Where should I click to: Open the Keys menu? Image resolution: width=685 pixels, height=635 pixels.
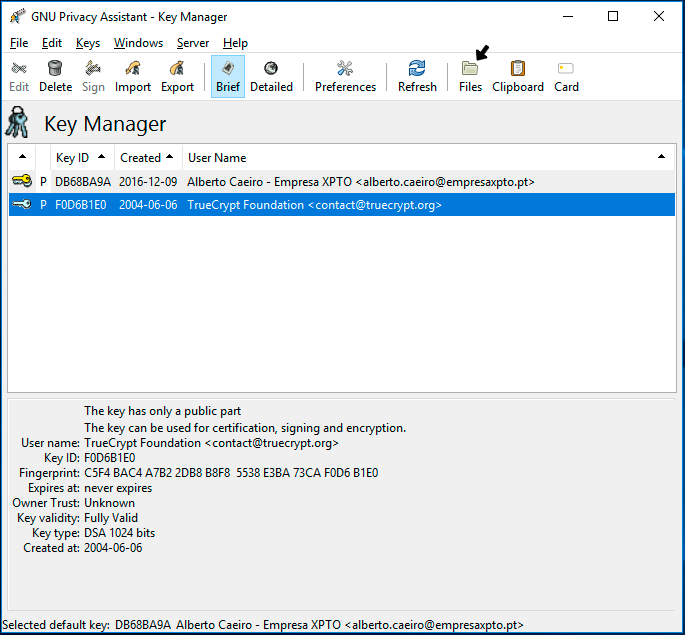88,43
